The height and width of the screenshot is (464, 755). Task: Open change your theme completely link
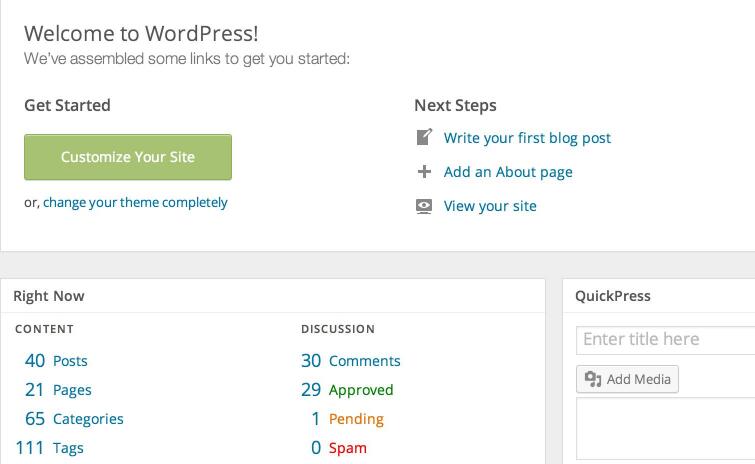pos(135,202)
